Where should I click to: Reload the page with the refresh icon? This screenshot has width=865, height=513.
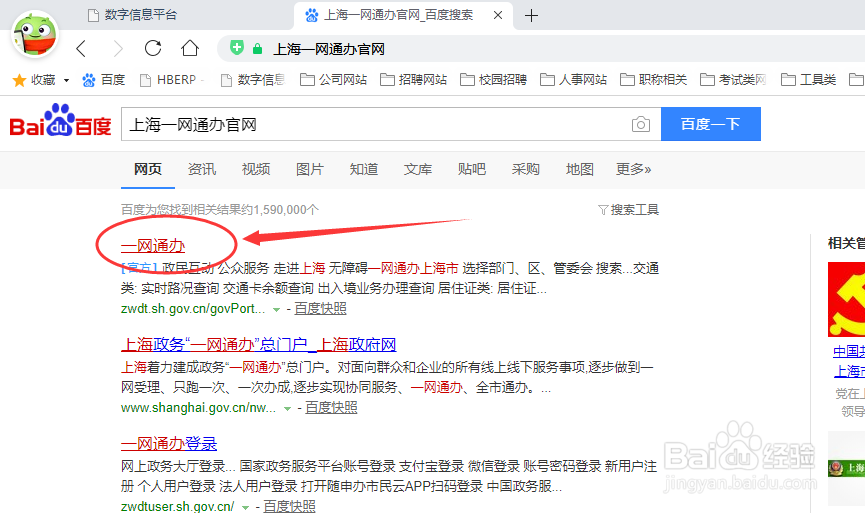[x=153, y=49]
